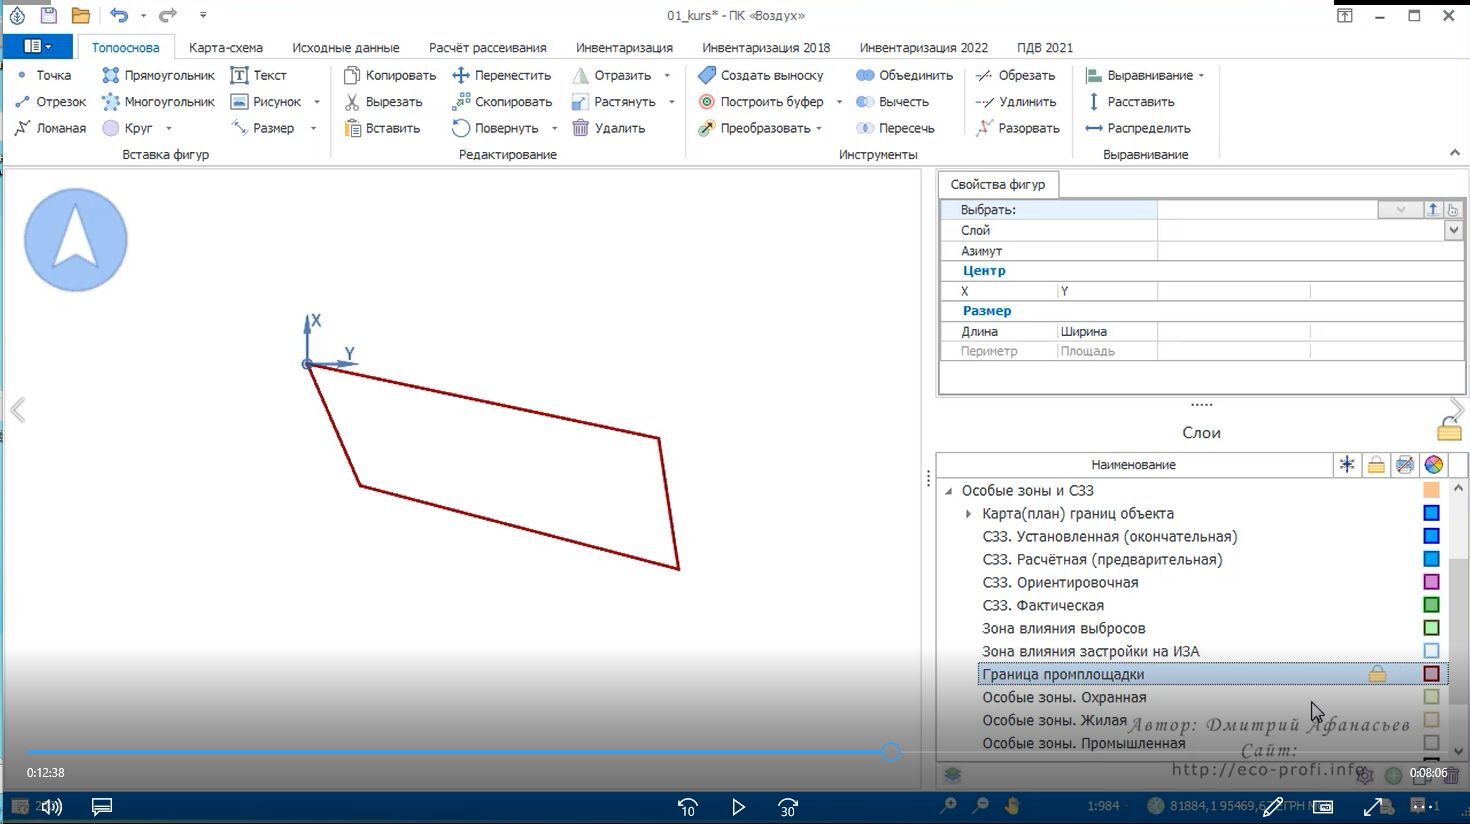The image size is (1470, 824).
Task: Click the Undo button
Action: (119, 15)
